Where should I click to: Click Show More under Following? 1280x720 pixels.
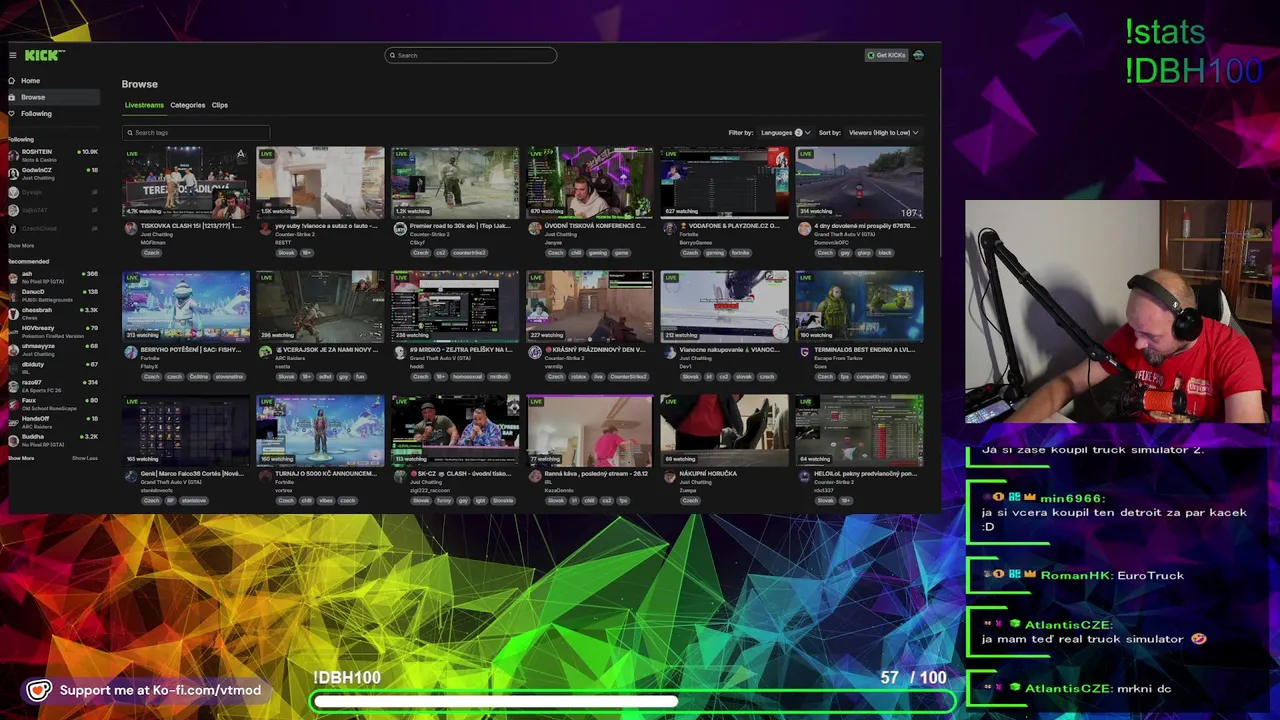point(21,245)
